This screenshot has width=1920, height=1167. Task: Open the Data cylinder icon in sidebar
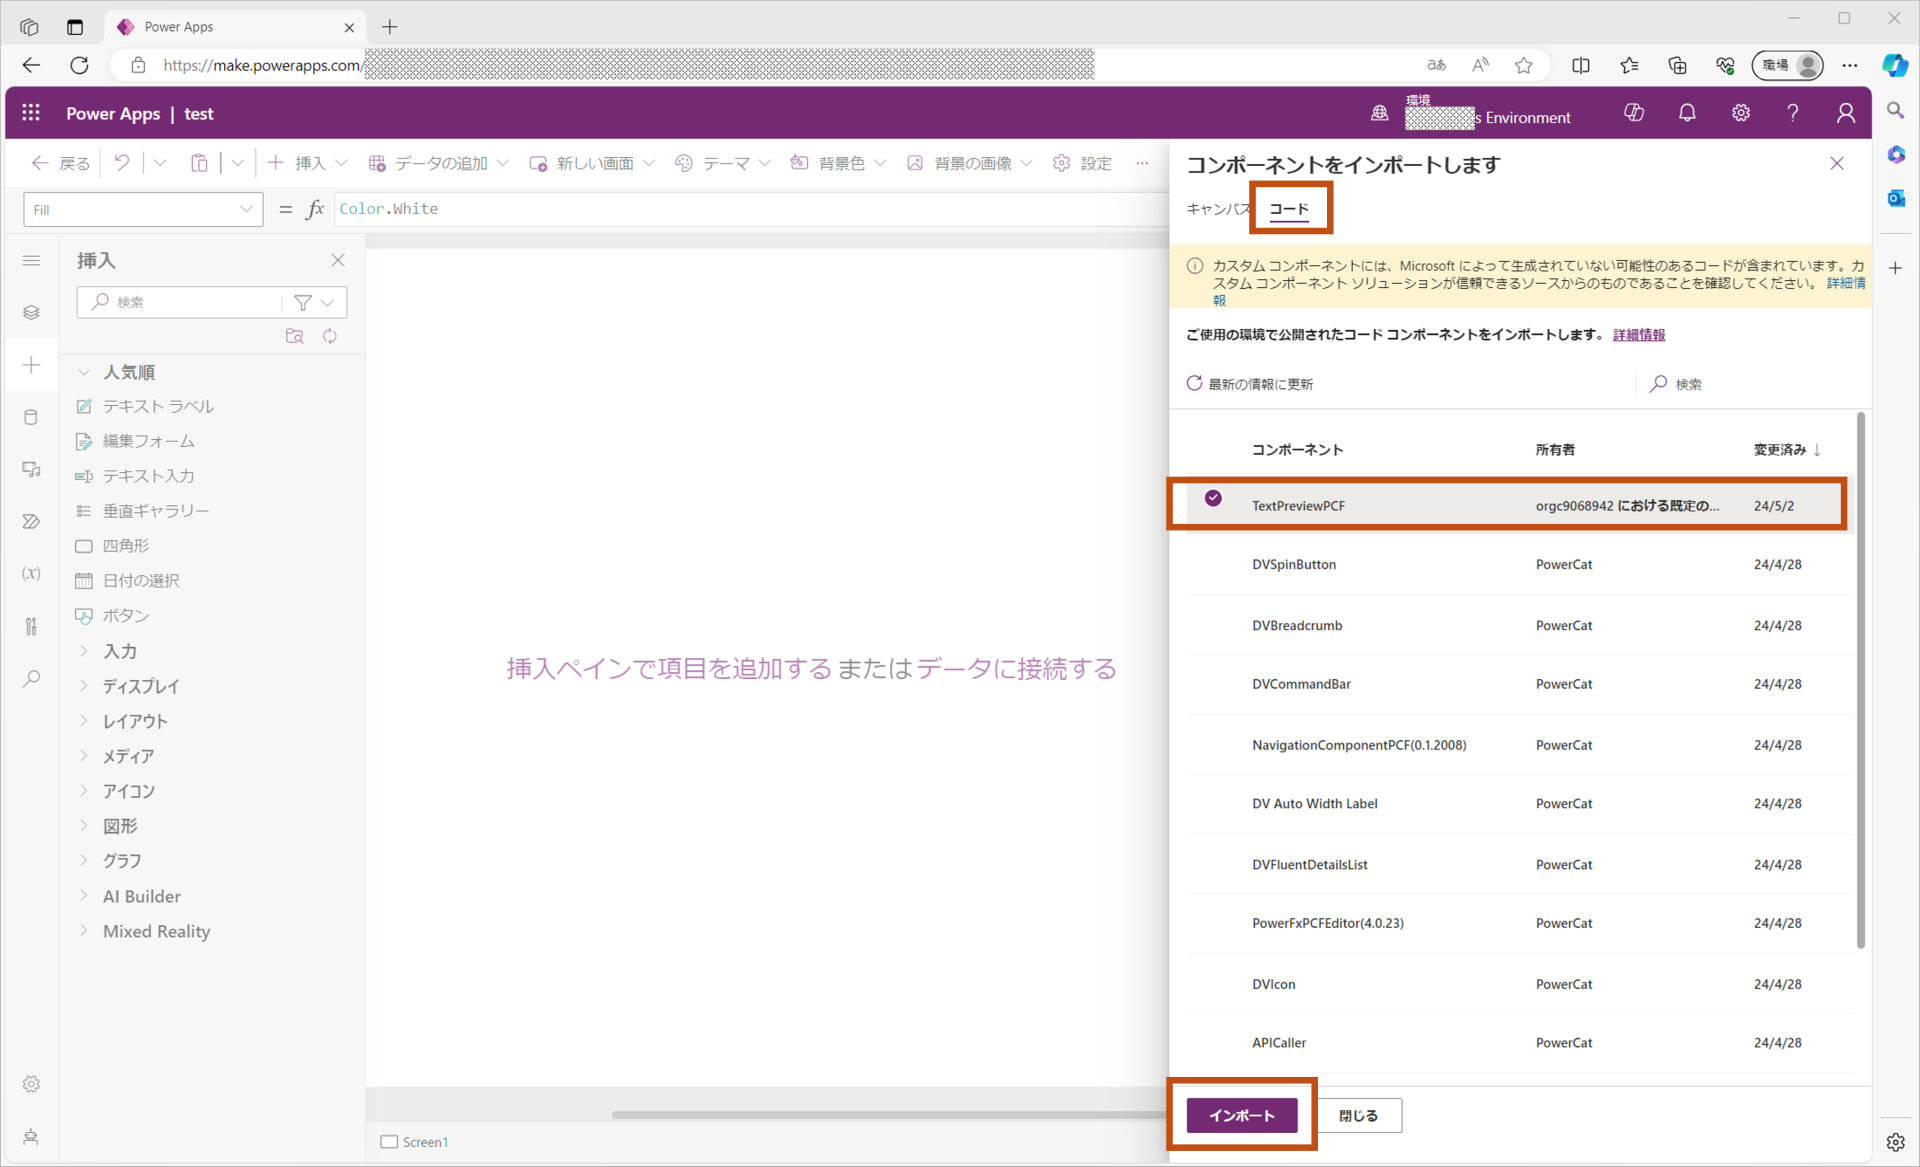click(31, 417)
